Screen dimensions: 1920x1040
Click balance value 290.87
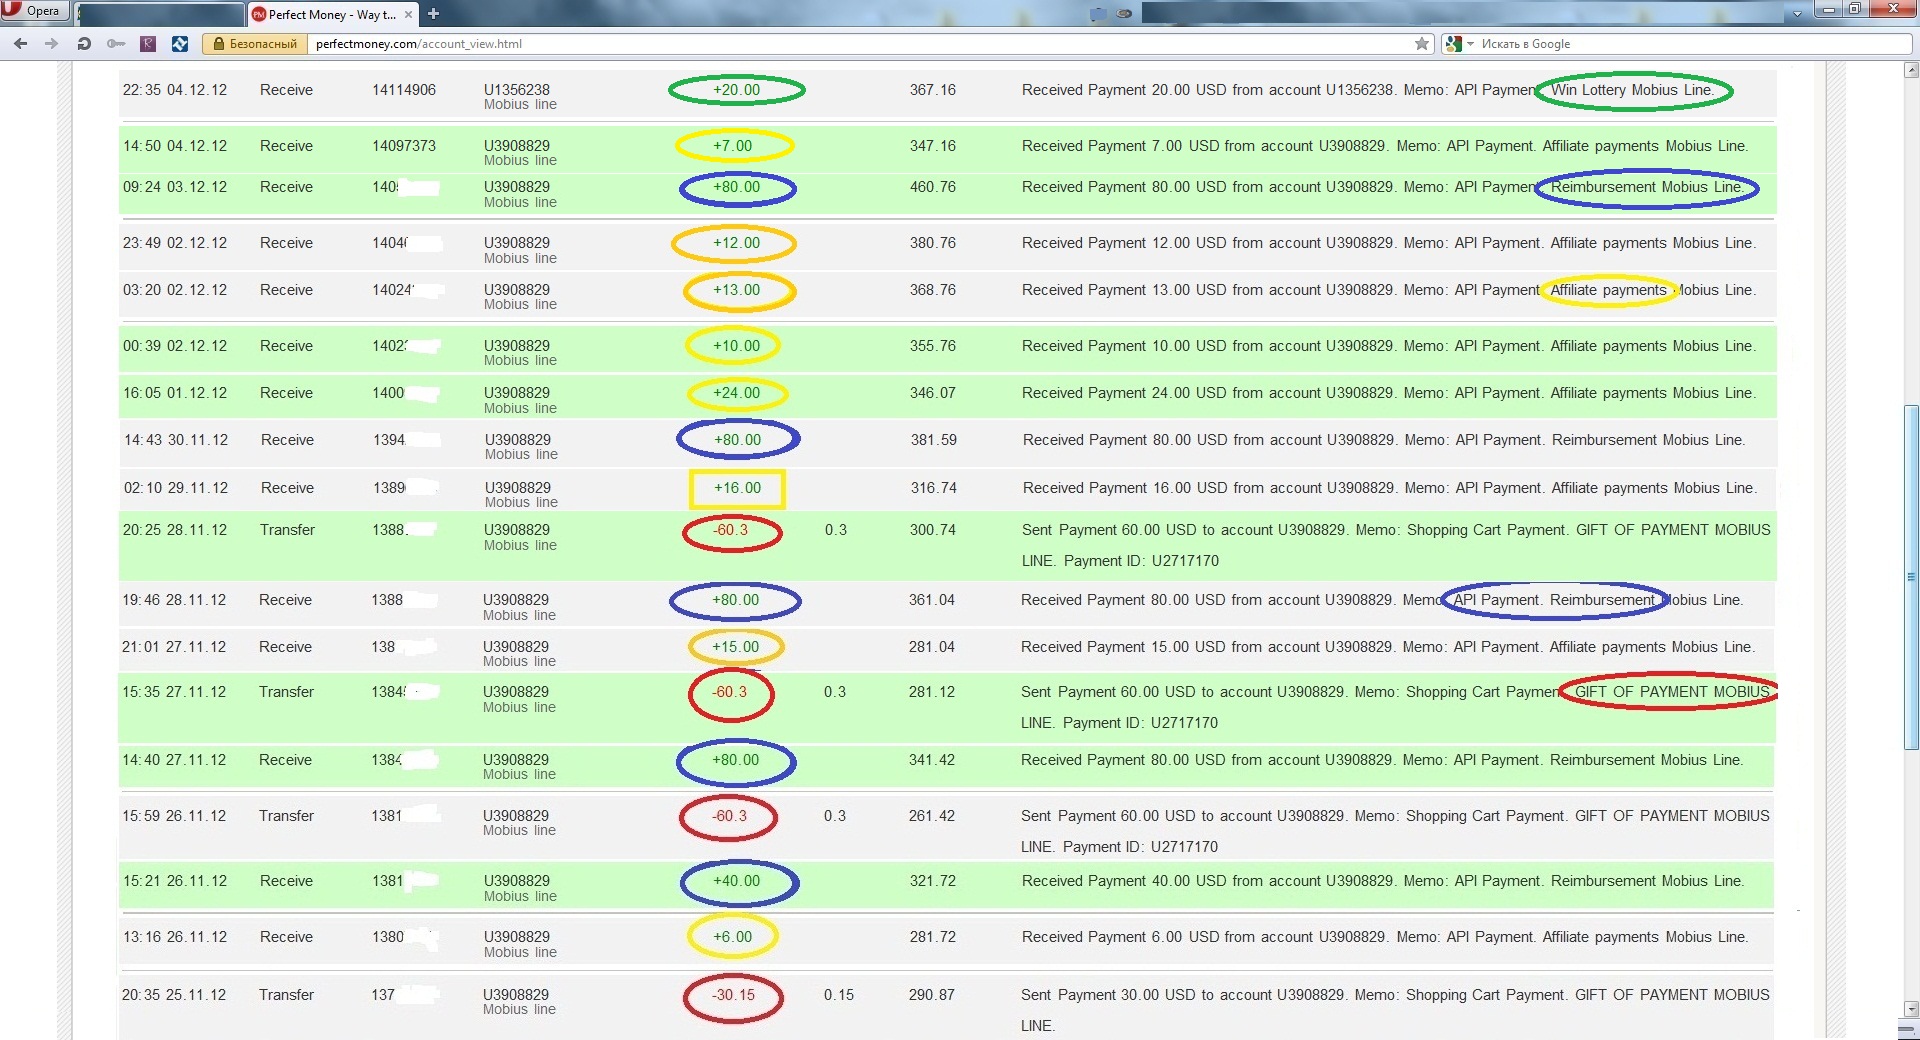pos(932,995)
